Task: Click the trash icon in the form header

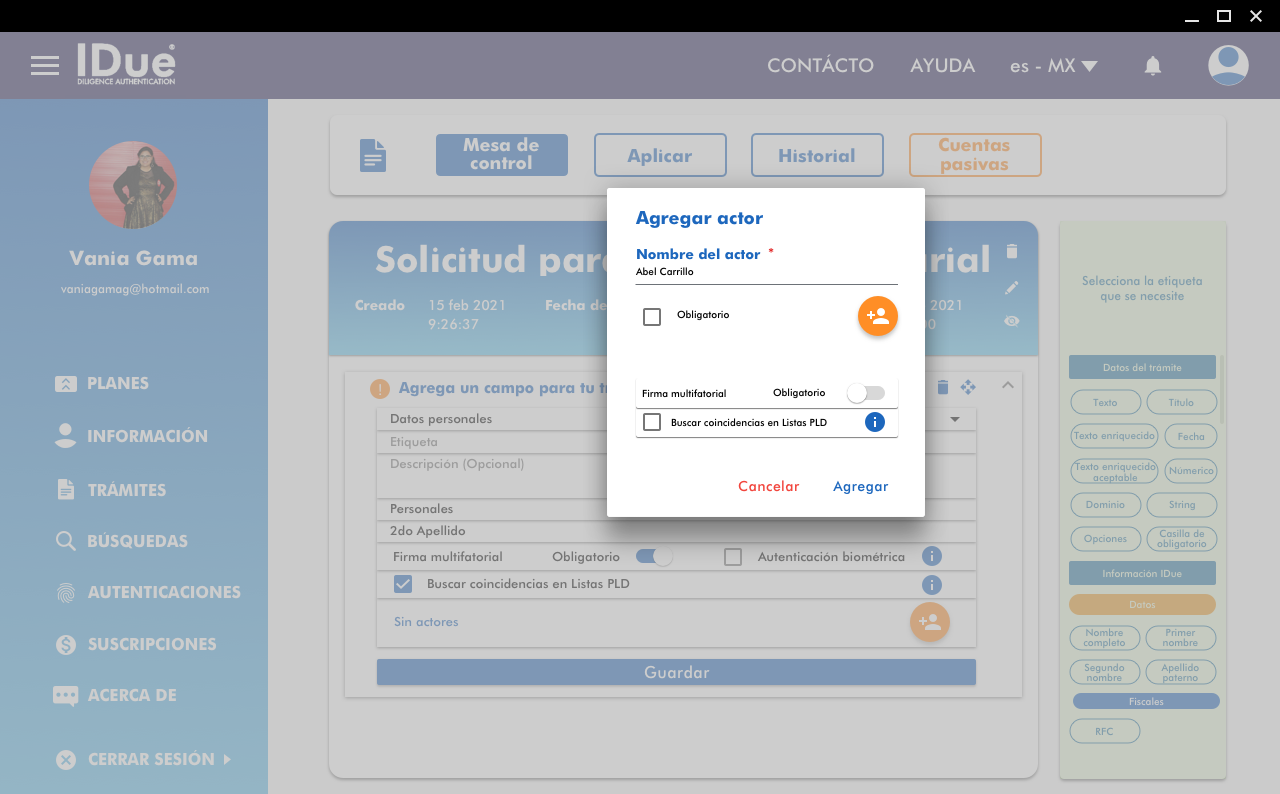Action: coord(1012,251)
